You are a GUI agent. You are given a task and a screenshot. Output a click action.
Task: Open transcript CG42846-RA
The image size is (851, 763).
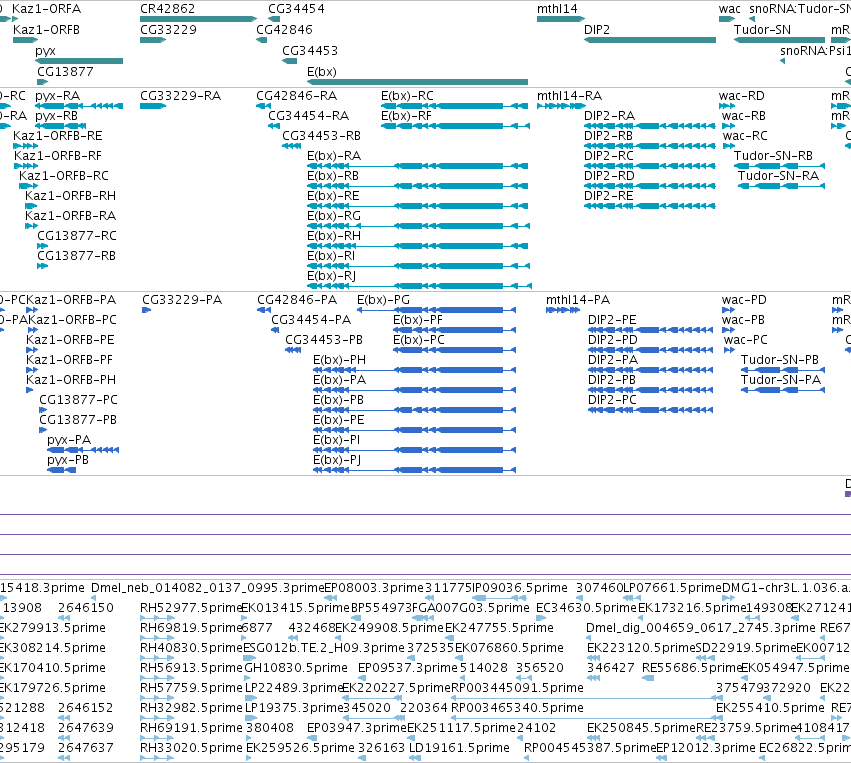click(296, 96)
